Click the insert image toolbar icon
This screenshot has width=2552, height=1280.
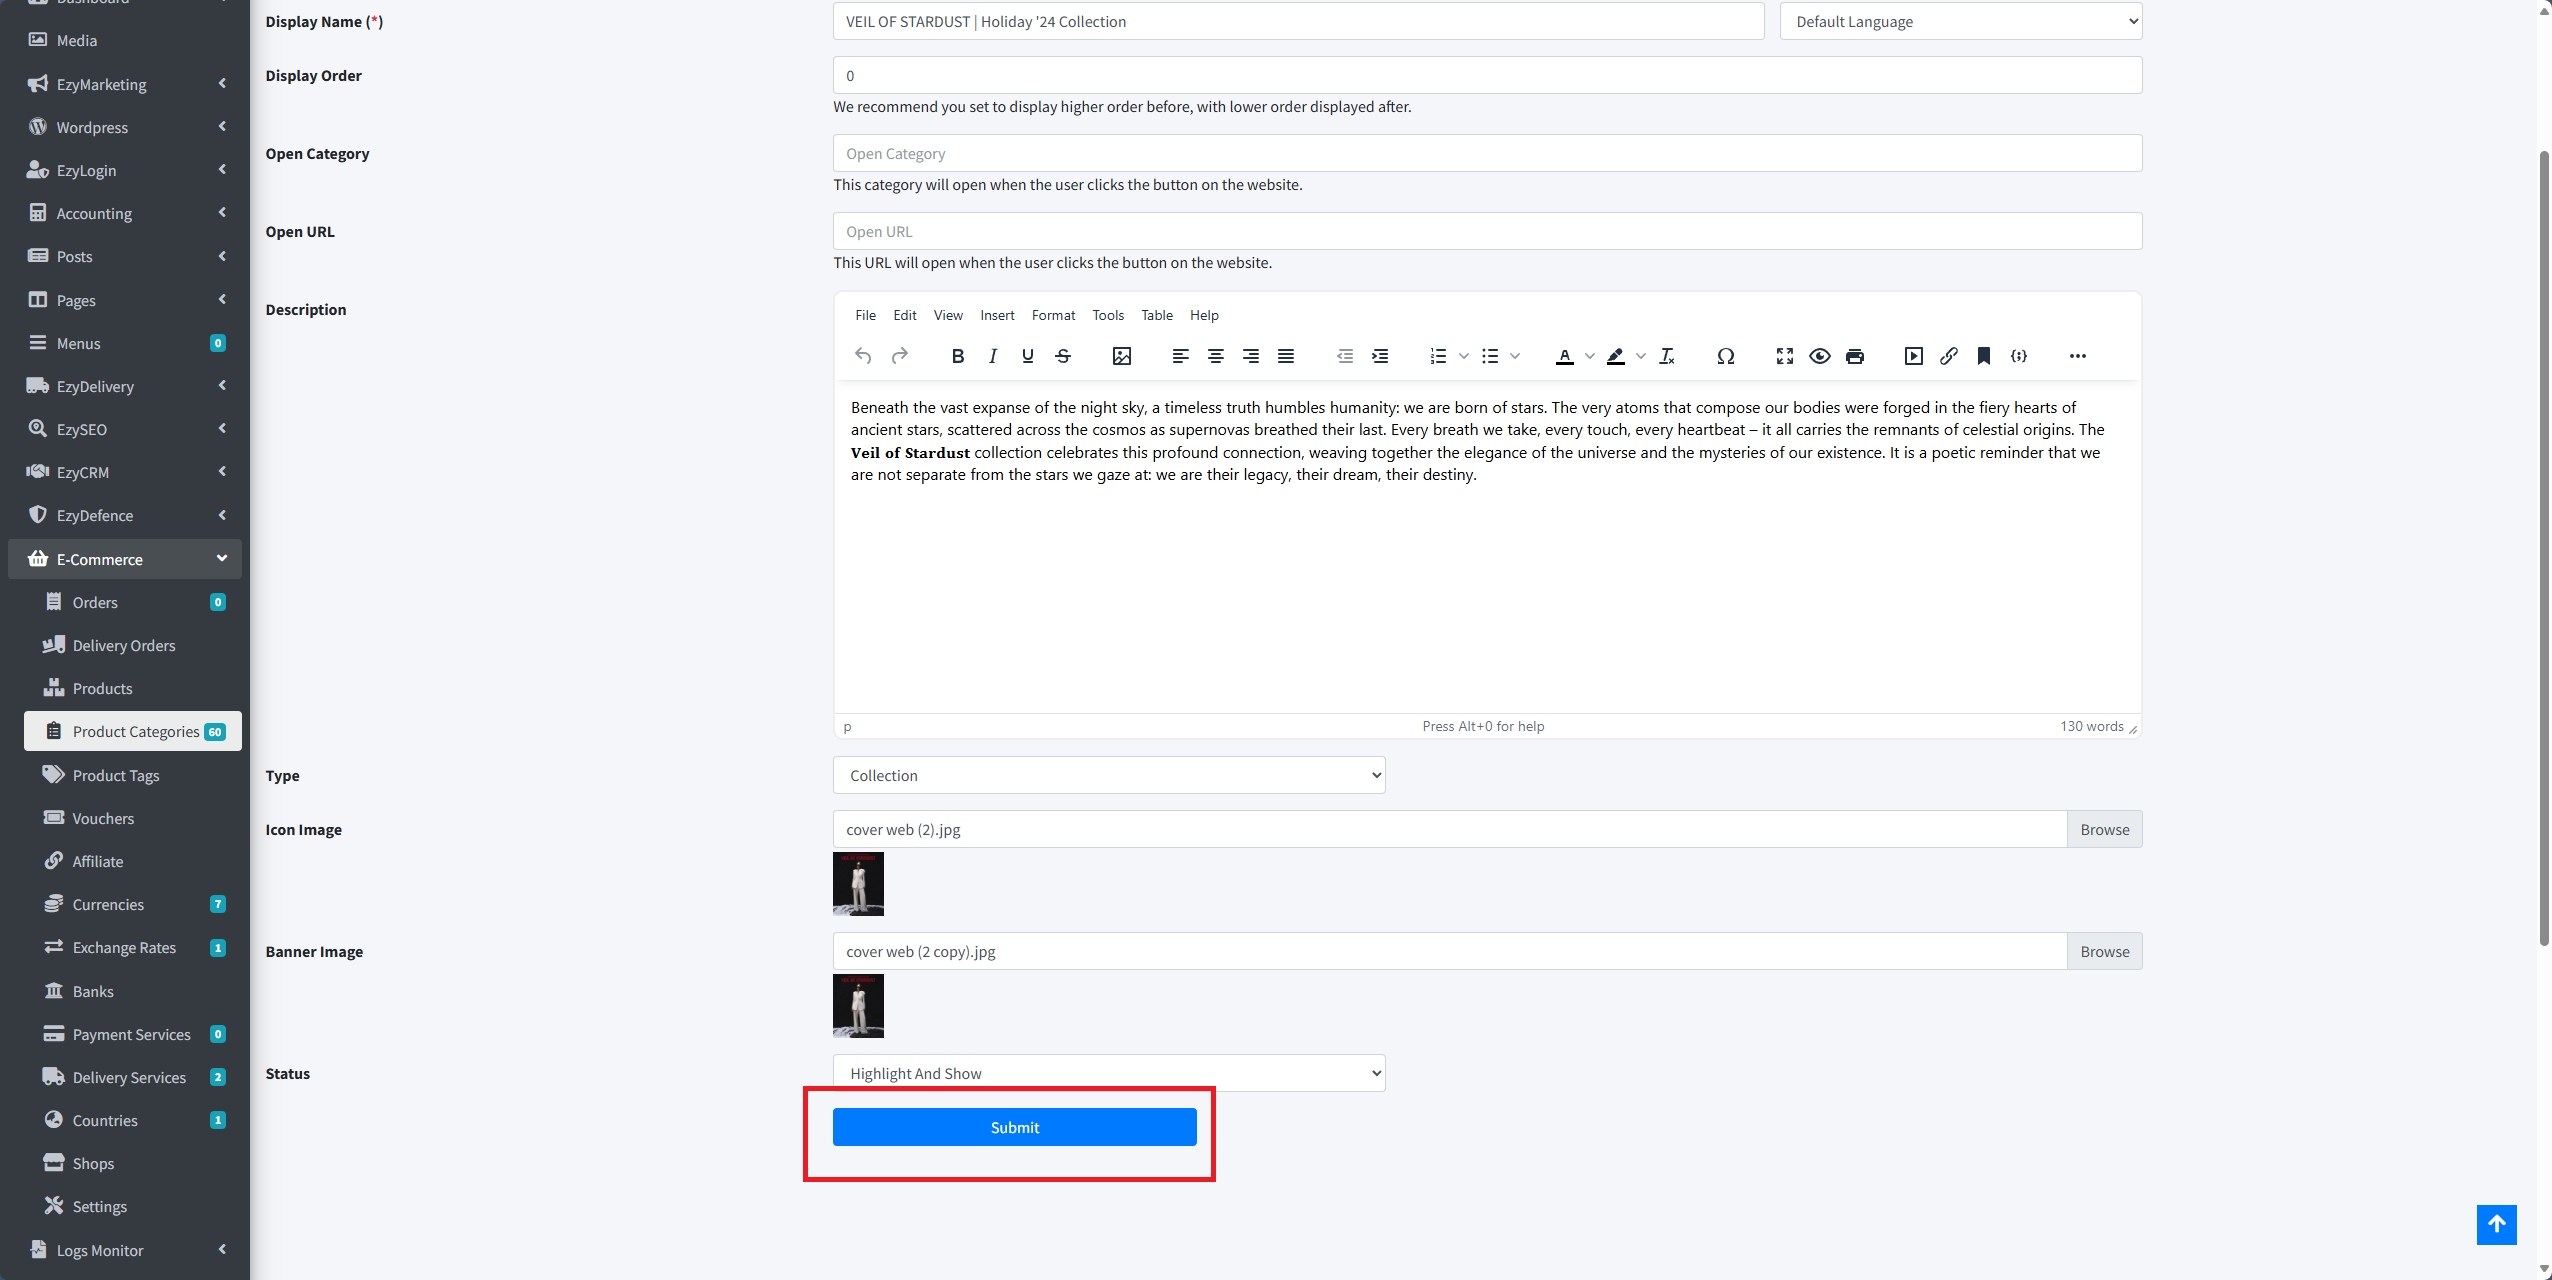point(1121,356)
